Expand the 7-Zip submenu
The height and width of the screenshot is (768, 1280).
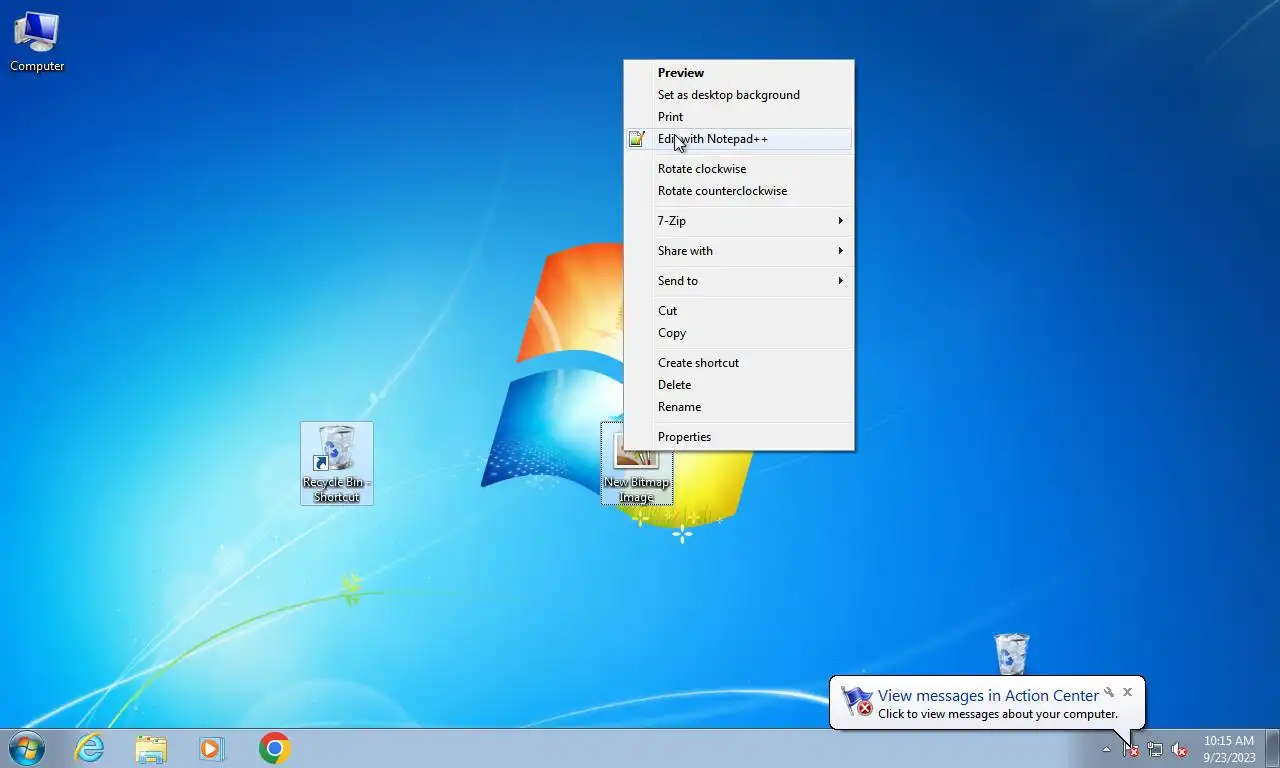(x=739, y=221)
